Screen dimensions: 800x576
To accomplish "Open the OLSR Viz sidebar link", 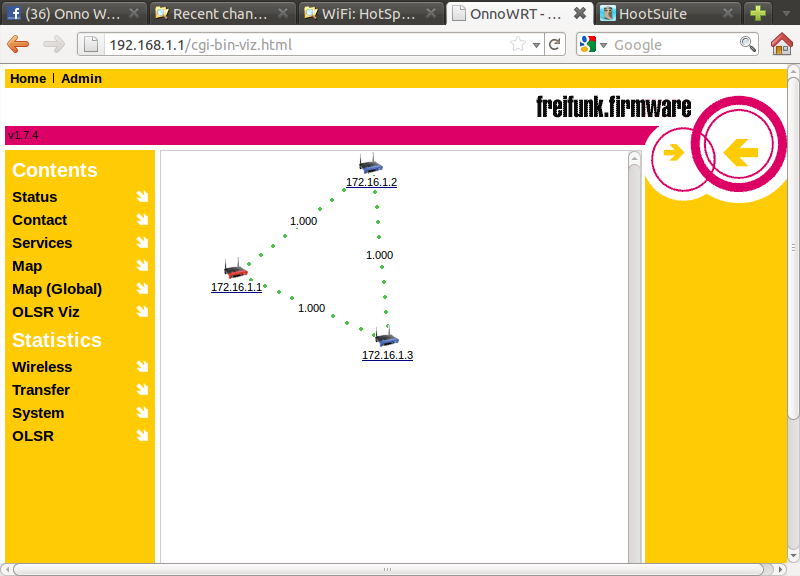I will pos(46,312).
